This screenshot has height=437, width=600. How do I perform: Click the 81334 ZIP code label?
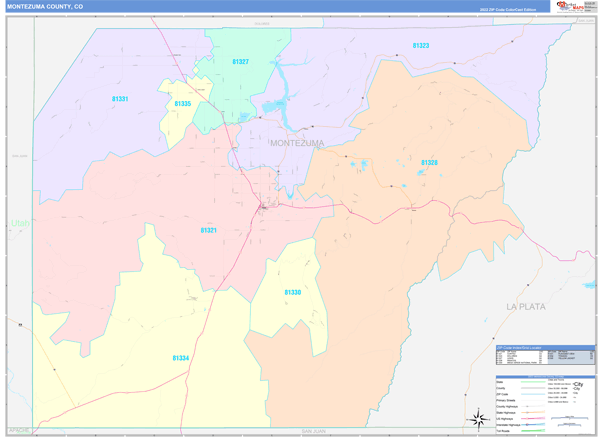180,357
